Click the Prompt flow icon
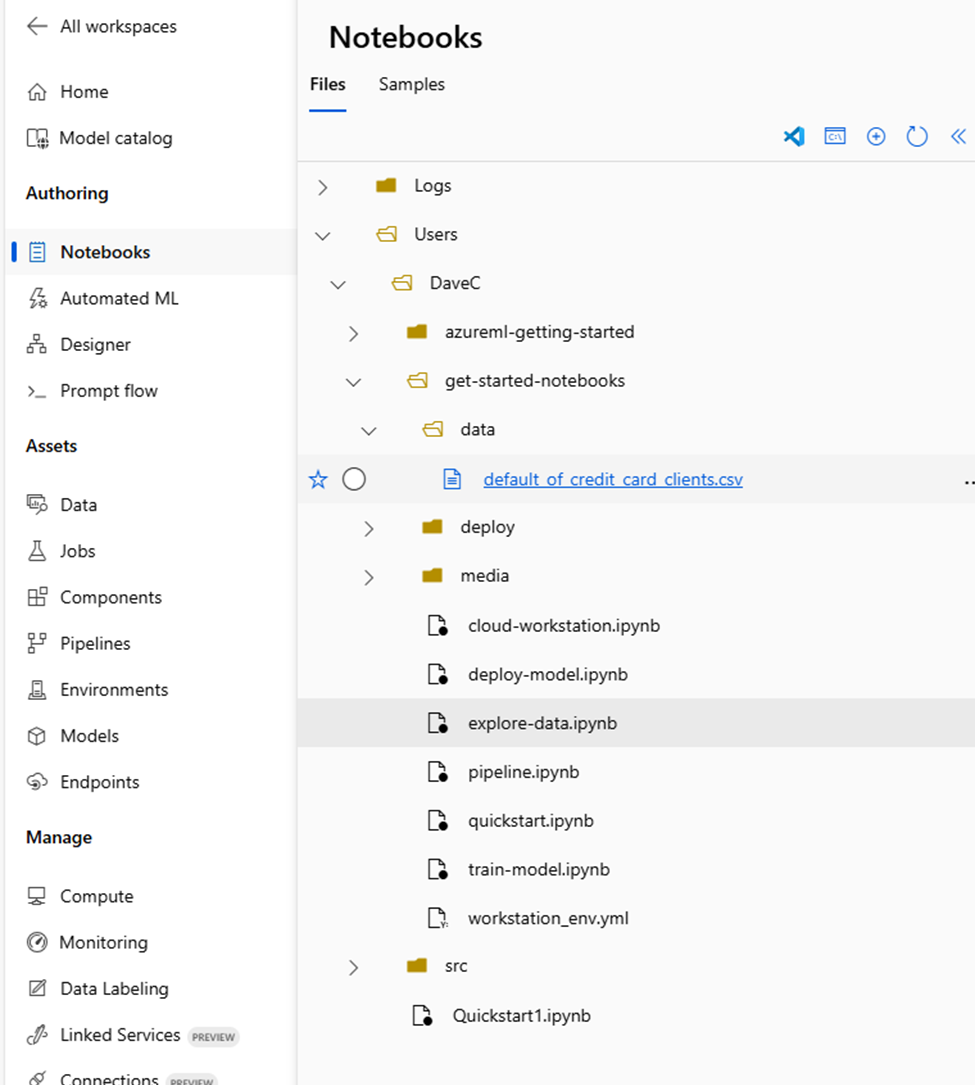This screenshot has height=1085, width=975. click(x=37, y=392)
